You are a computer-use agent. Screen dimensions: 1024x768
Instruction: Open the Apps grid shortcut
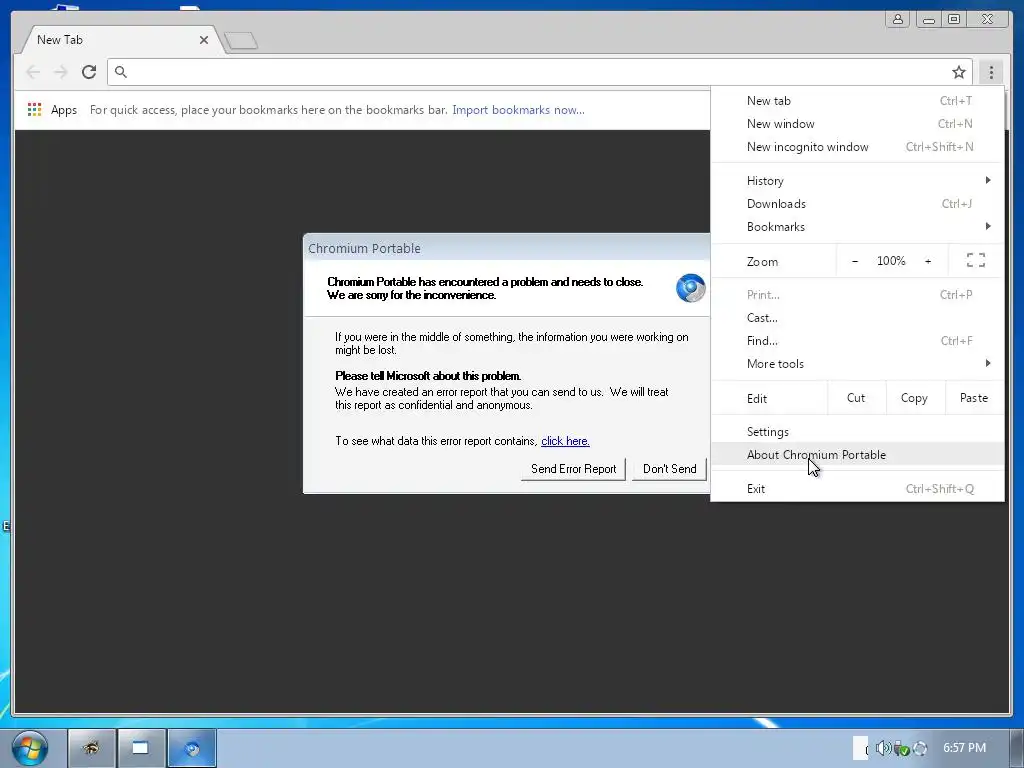pos(52,110)
